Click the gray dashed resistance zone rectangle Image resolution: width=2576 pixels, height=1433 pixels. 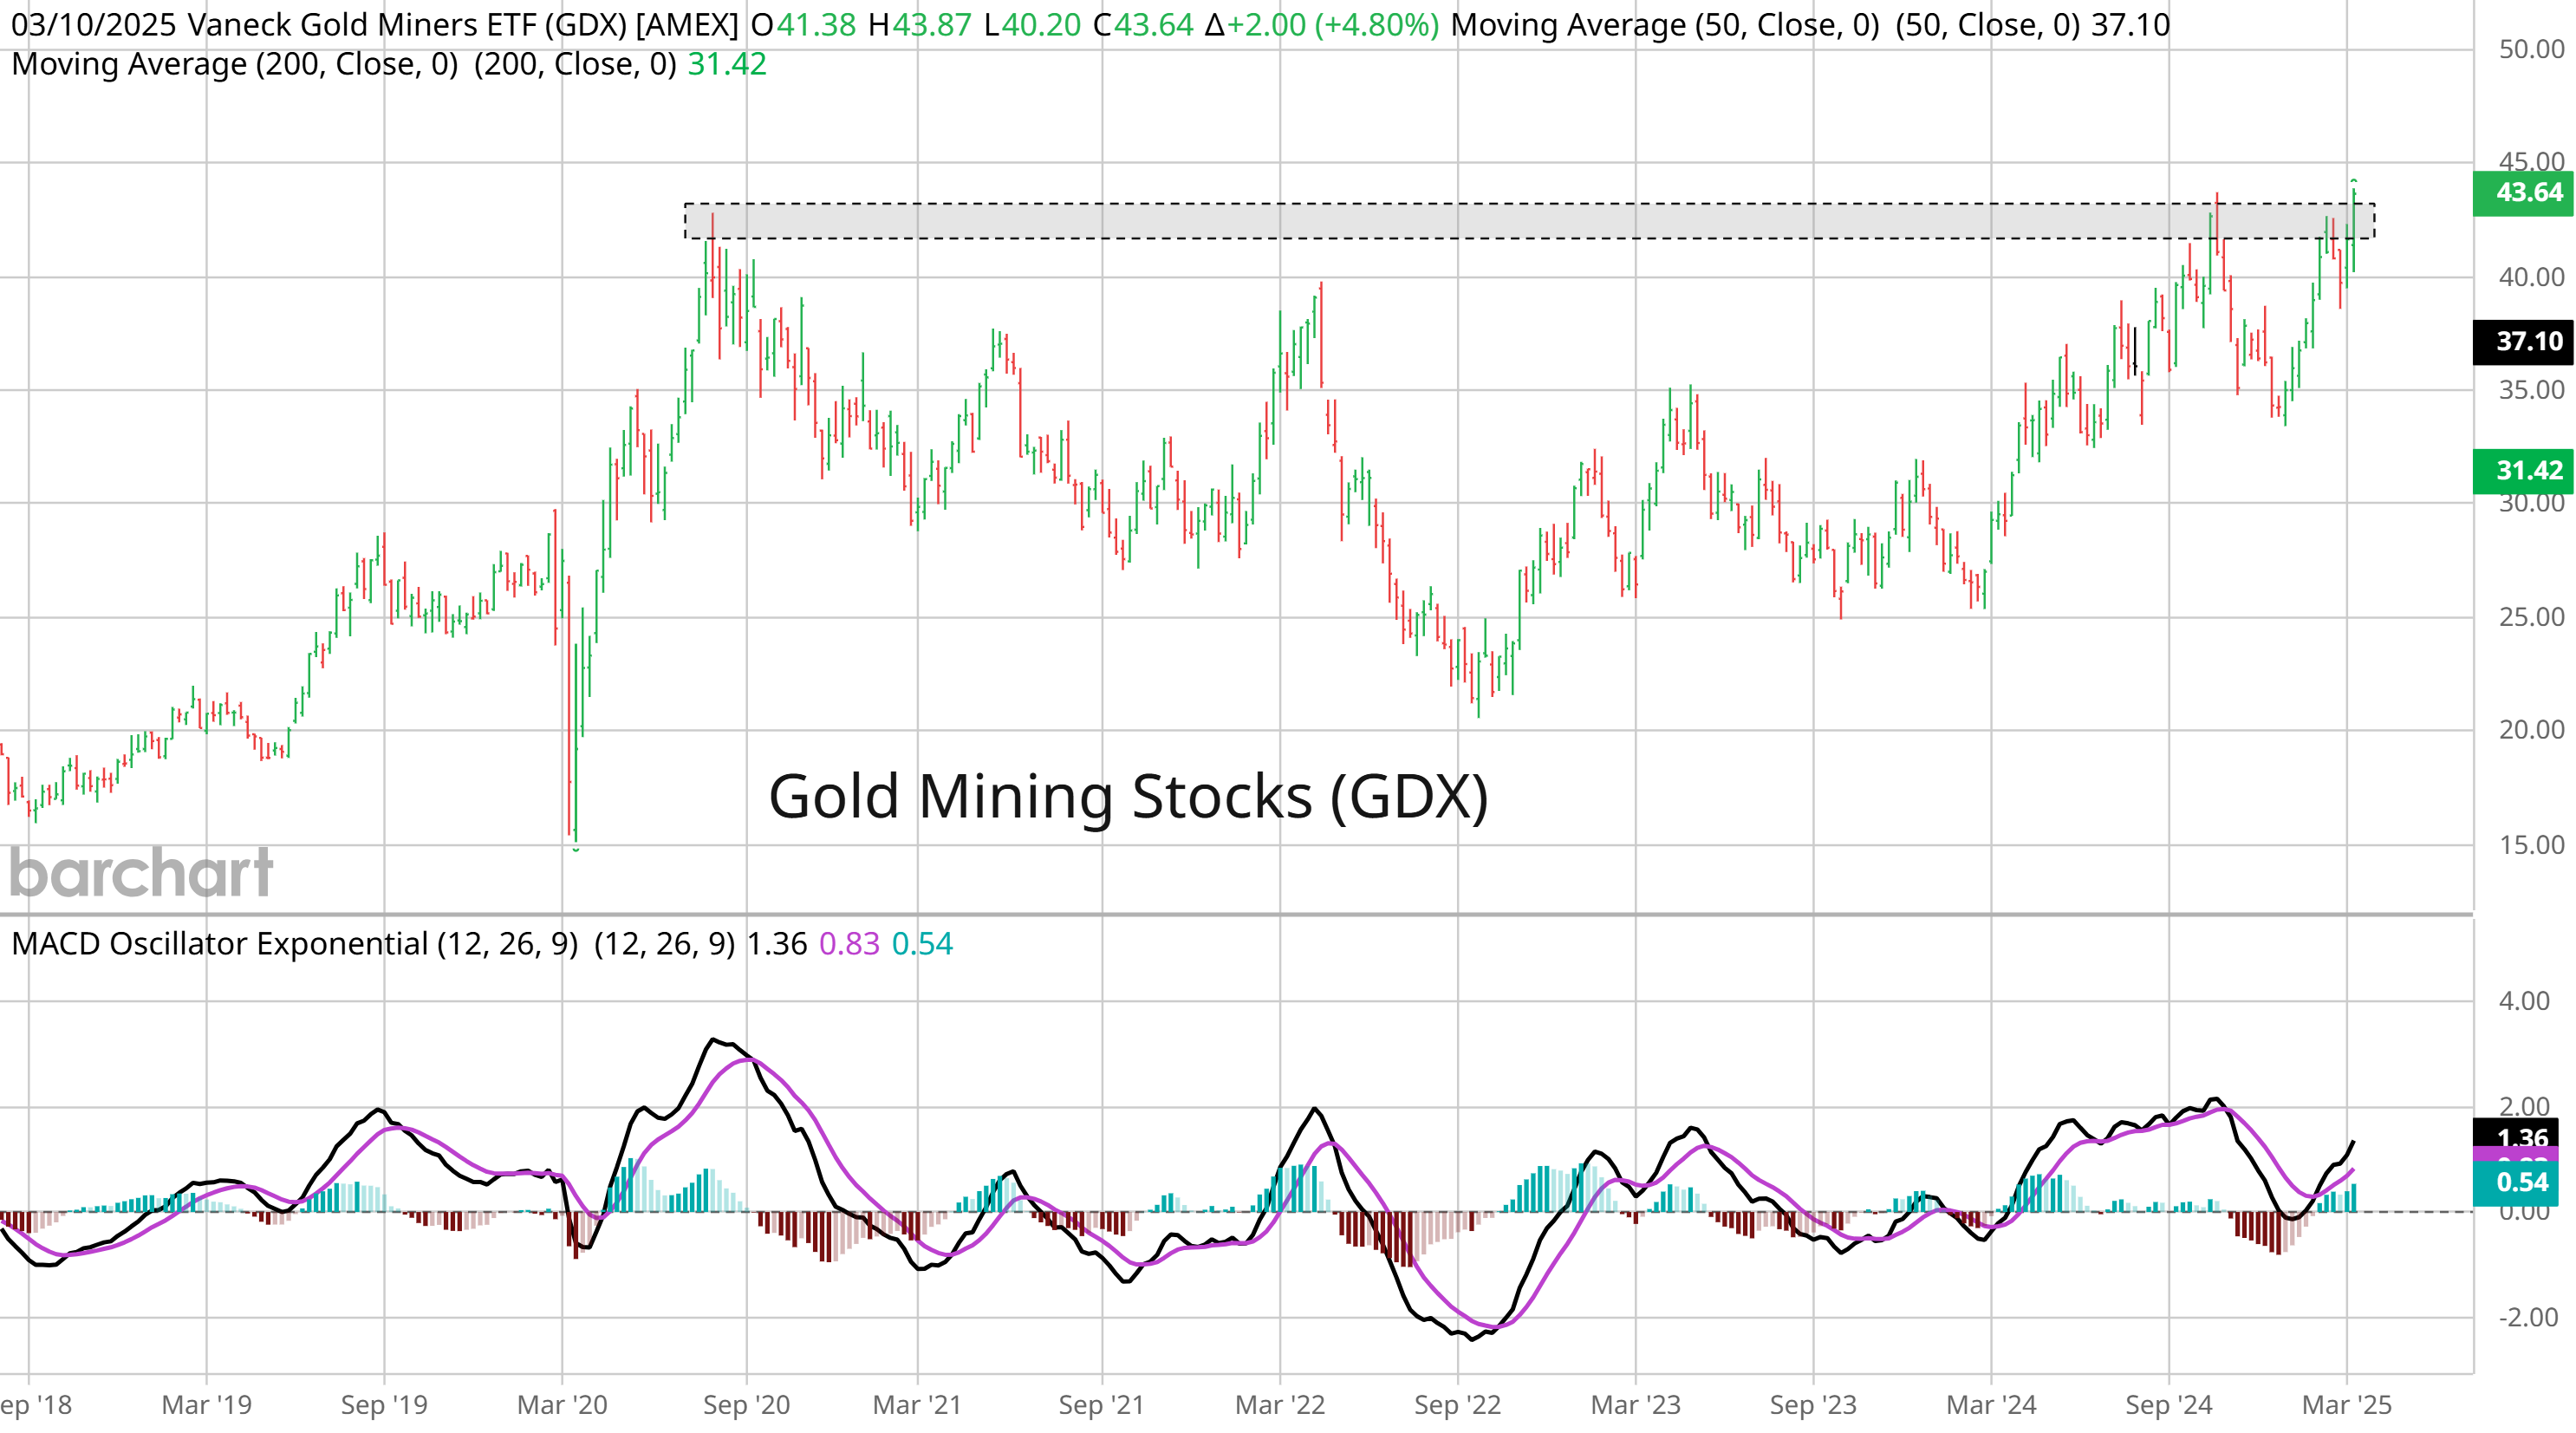(1529, 221)
